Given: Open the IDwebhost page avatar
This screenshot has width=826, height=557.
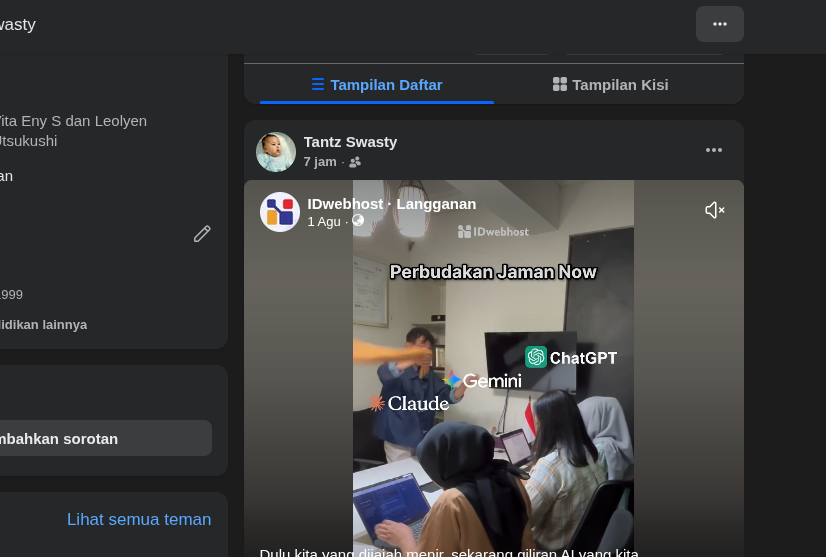Looking at the screenshot, I should click(x=280, y=212).
